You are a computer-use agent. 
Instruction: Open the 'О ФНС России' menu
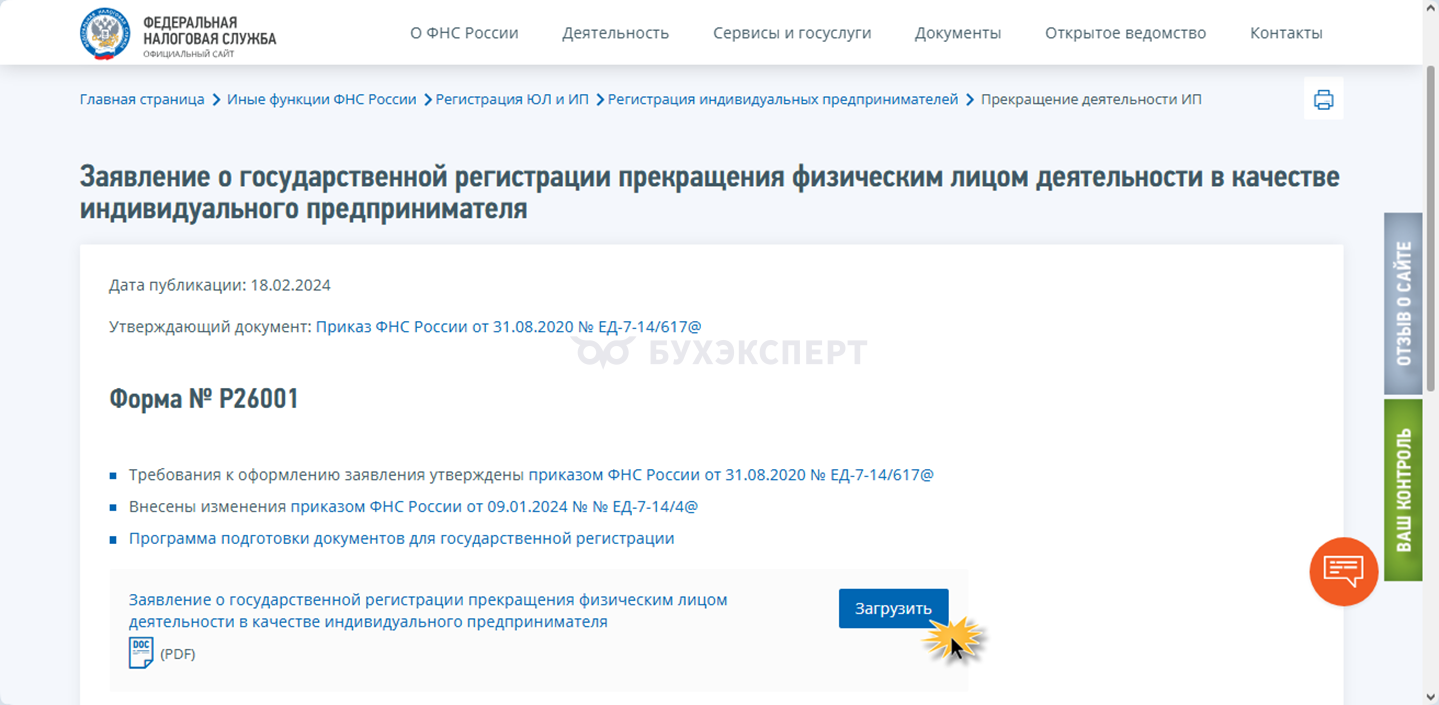pos(464,33)
